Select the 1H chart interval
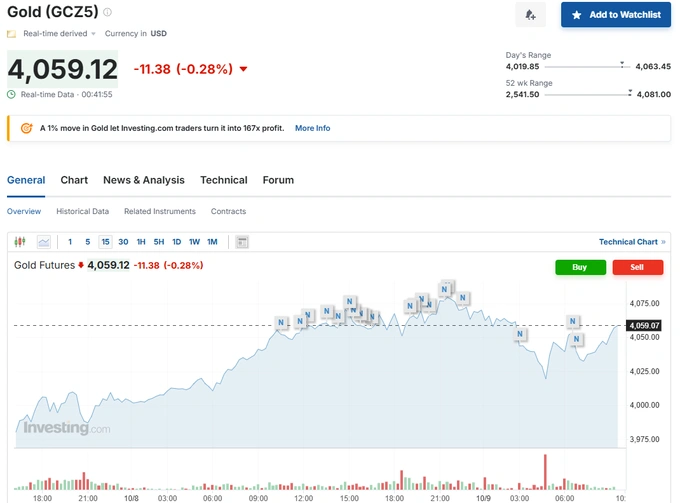The height and width of the screenshot is (503, 680). click(141, 242)
